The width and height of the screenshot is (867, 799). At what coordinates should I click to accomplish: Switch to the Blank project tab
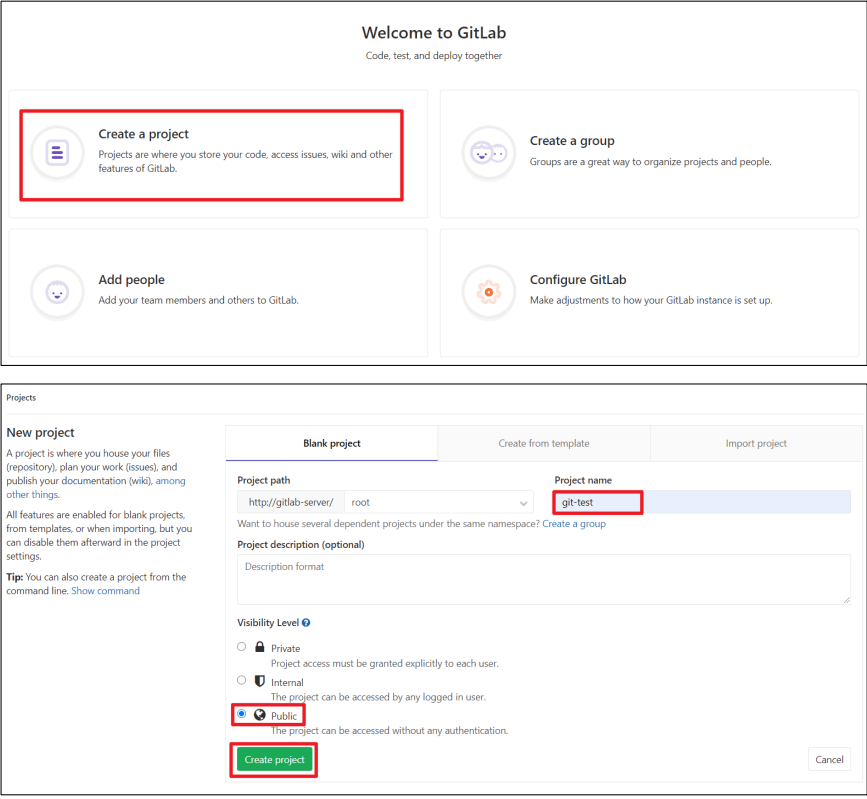pyautogui.click(x=332, y=443)
